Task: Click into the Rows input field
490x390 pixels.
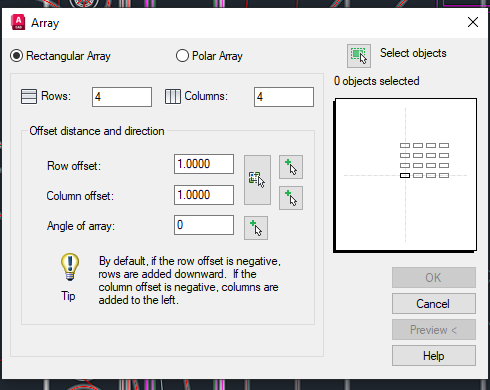Action: (x=122, y=97)
